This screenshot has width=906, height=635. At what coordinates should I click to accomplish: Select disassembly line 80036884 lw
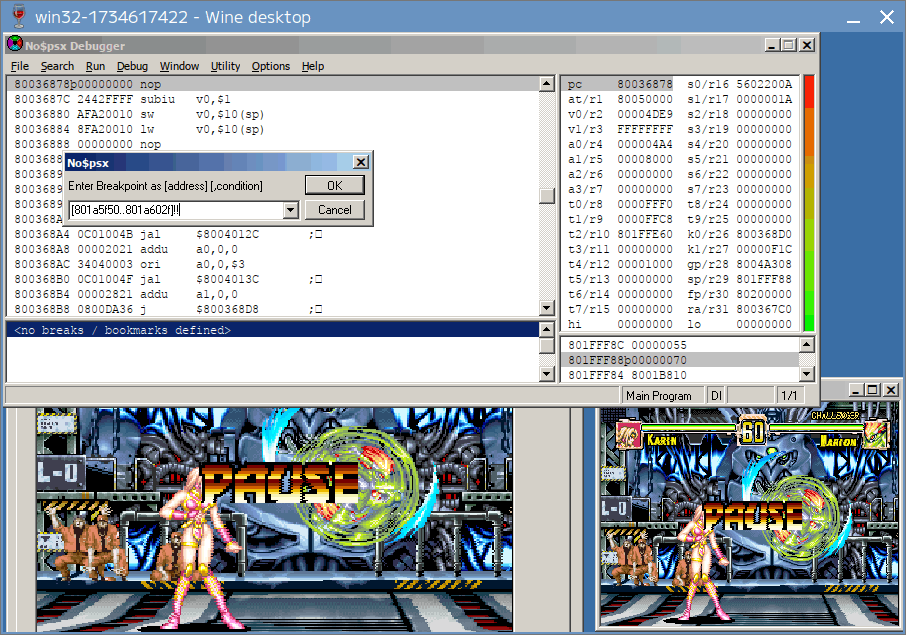coord(273,129)
